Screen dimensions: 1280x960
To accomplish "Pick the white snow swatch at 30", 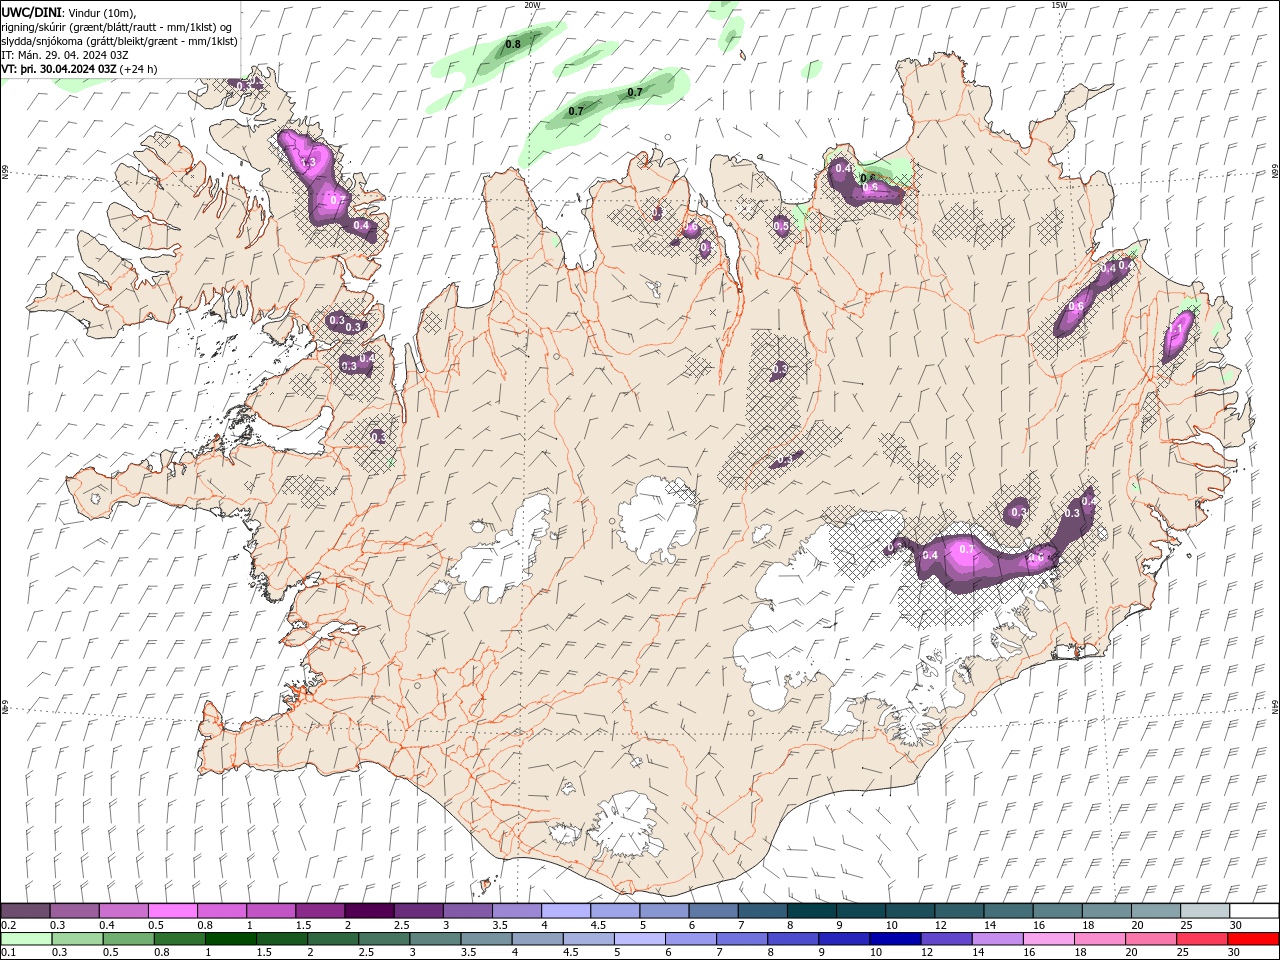I will pyautogui.click(x=1253, y=911).
